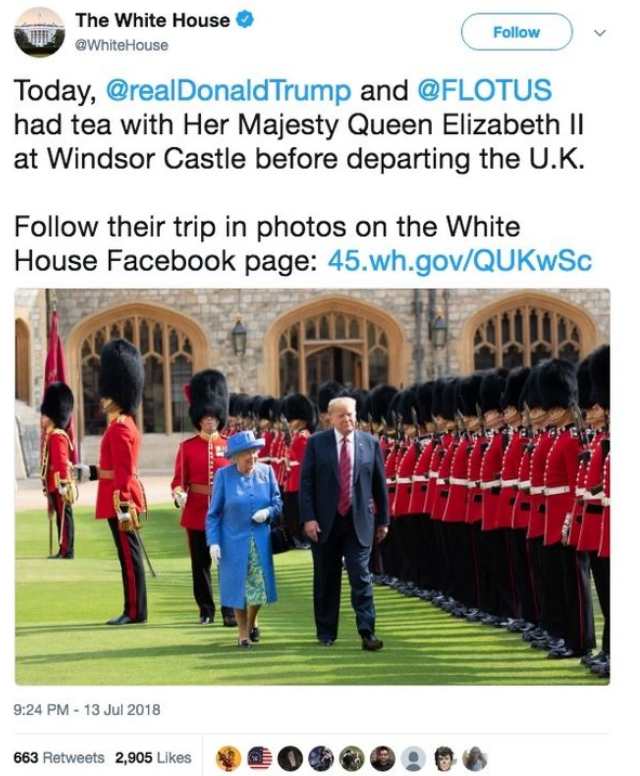The height and width of the screenshot is (776, 640).
Task: Open the fifth liker avatar
Action: [351, 758]
